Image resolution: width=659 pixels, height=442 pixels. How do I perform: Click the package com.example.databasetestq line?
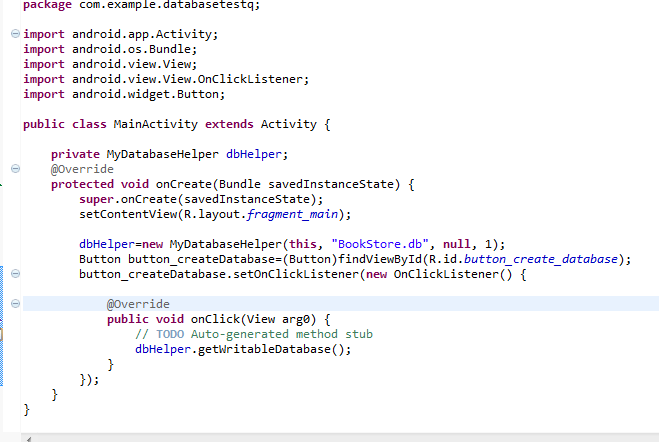(x=142, y=5)
